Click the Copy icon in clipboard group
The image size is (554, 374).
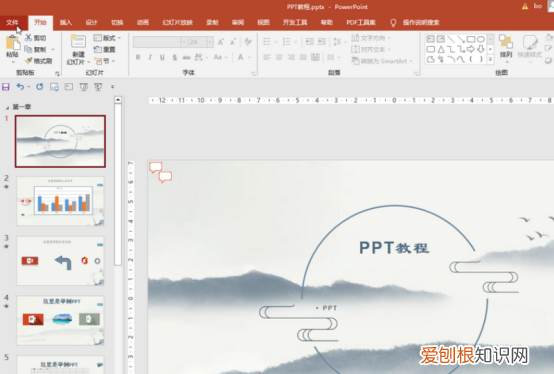tap(28, 49)
